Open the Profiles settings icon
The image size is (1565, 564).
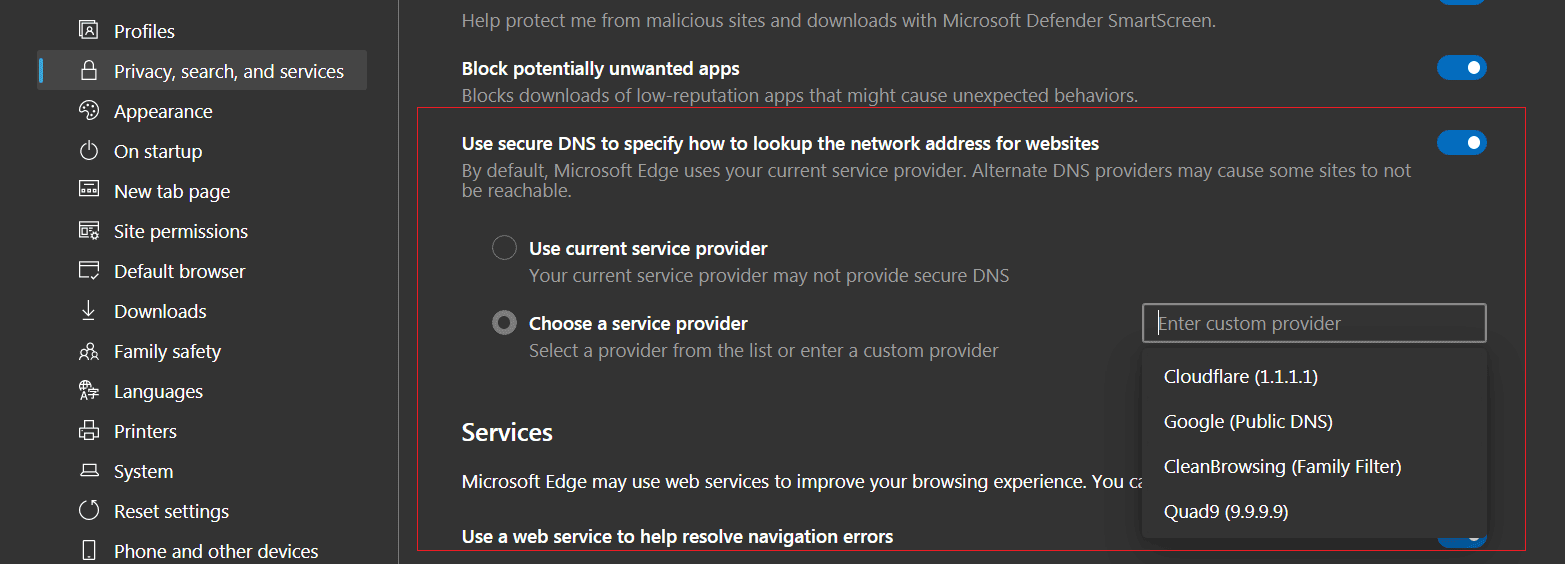tap(89, 31)
